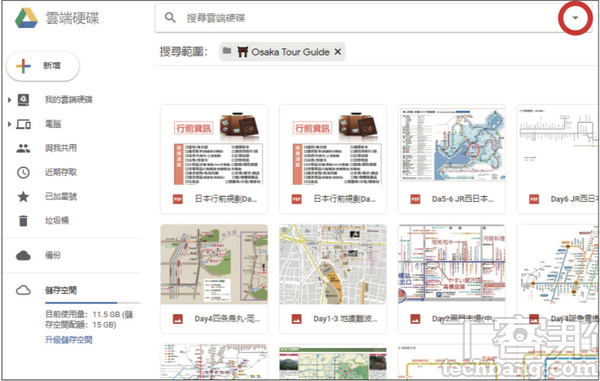
Task: Open second 日本行前規劃 PDF thumbnail
Action: 333,145
